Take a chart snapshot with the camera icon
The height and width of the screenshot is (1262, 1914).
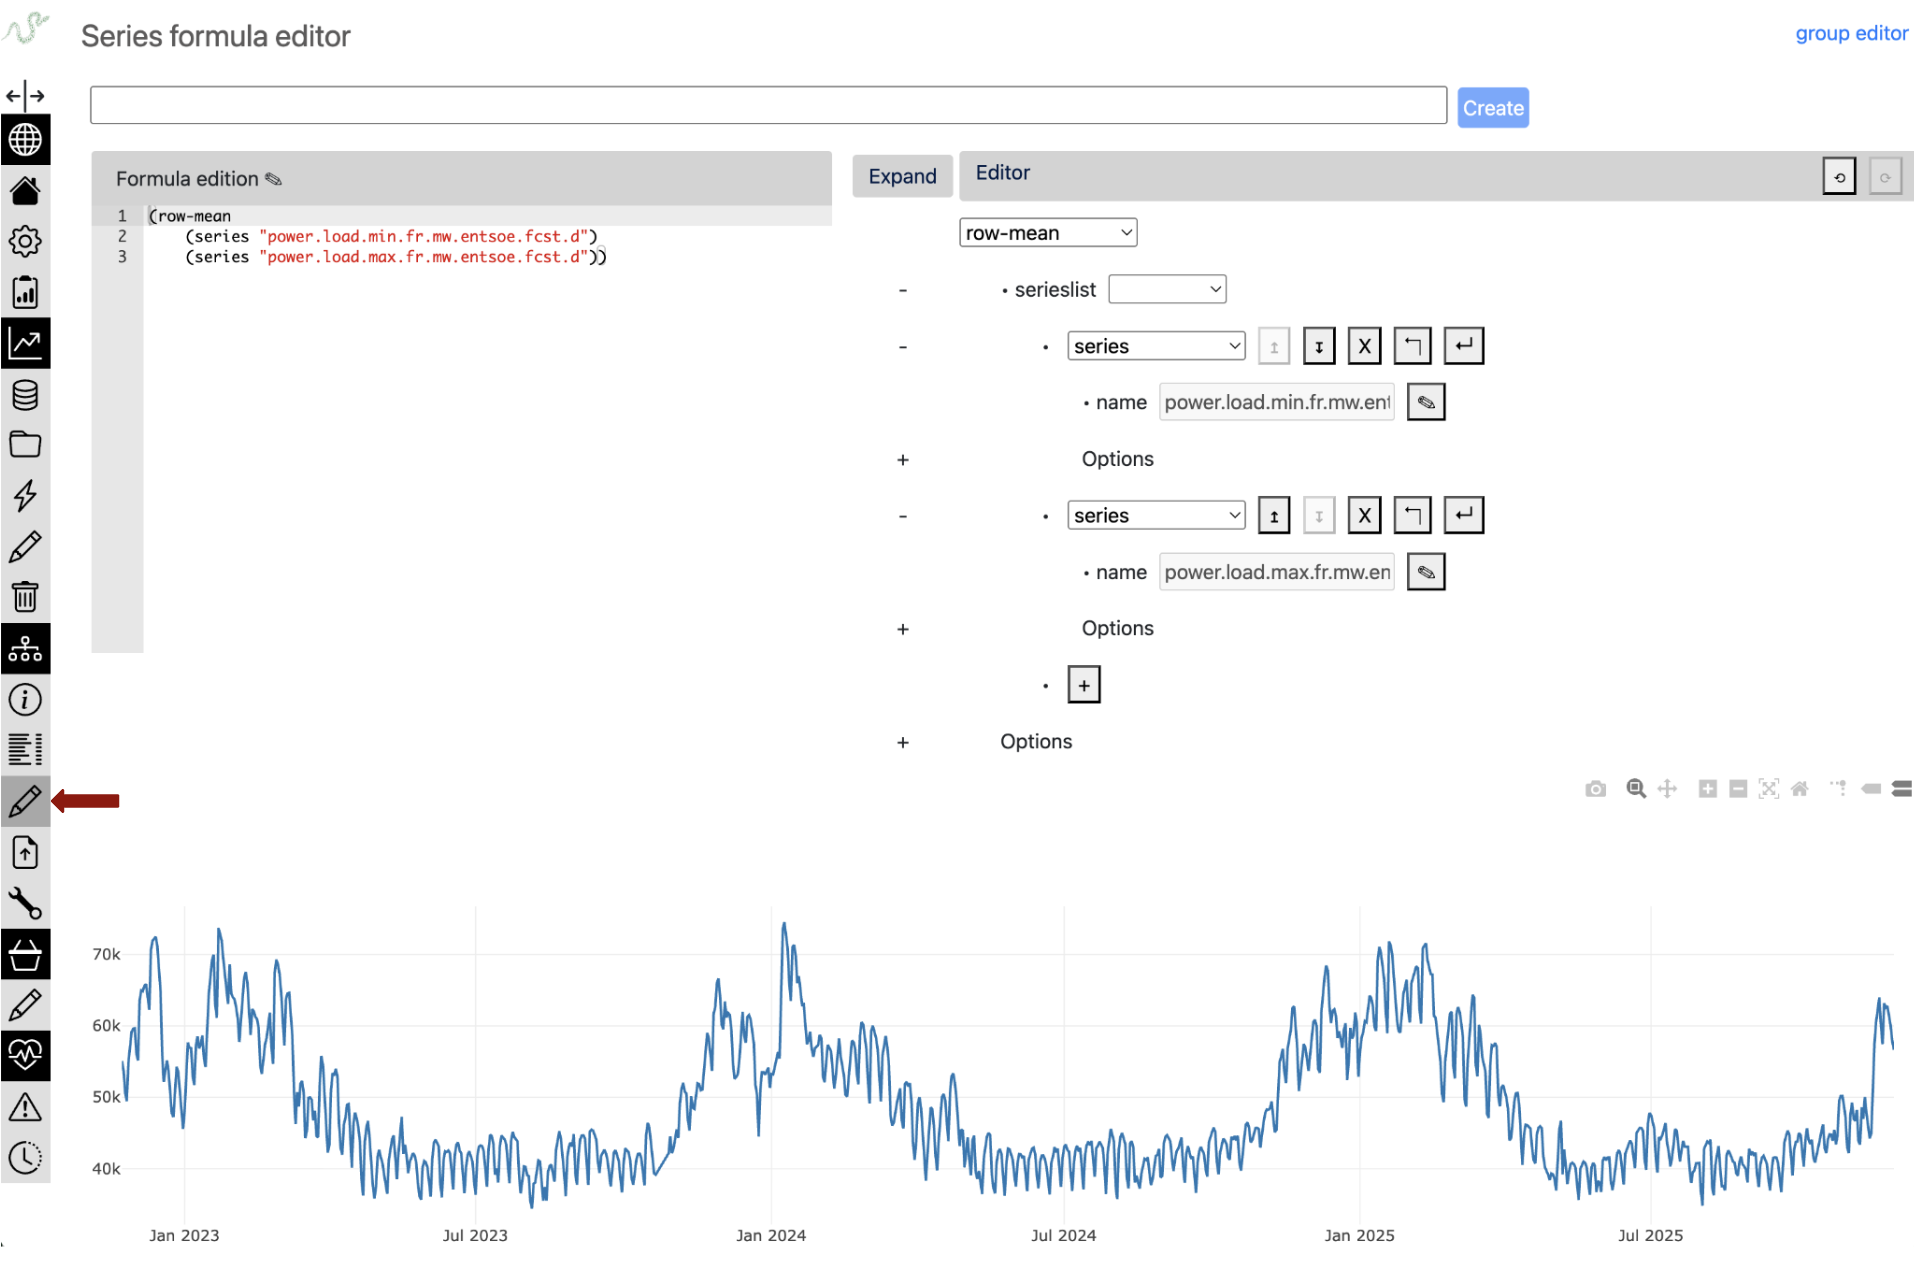pyautogui.click(x=1595, y=789)
